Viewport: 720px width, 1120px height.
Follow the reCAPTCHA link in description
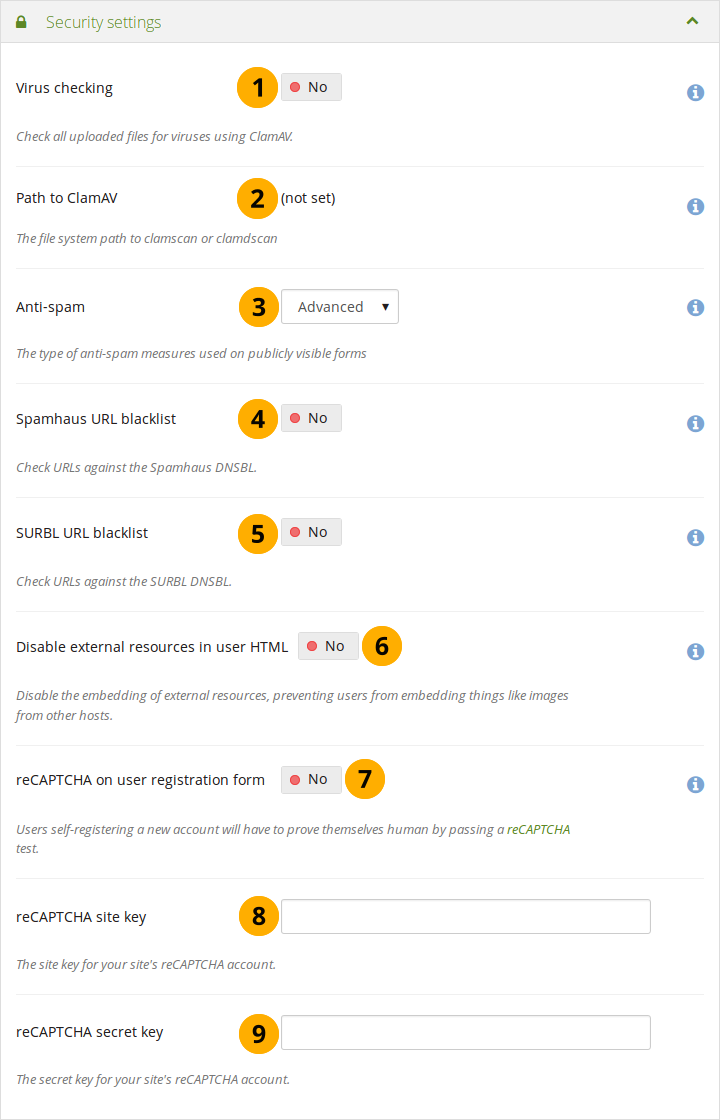538,829
